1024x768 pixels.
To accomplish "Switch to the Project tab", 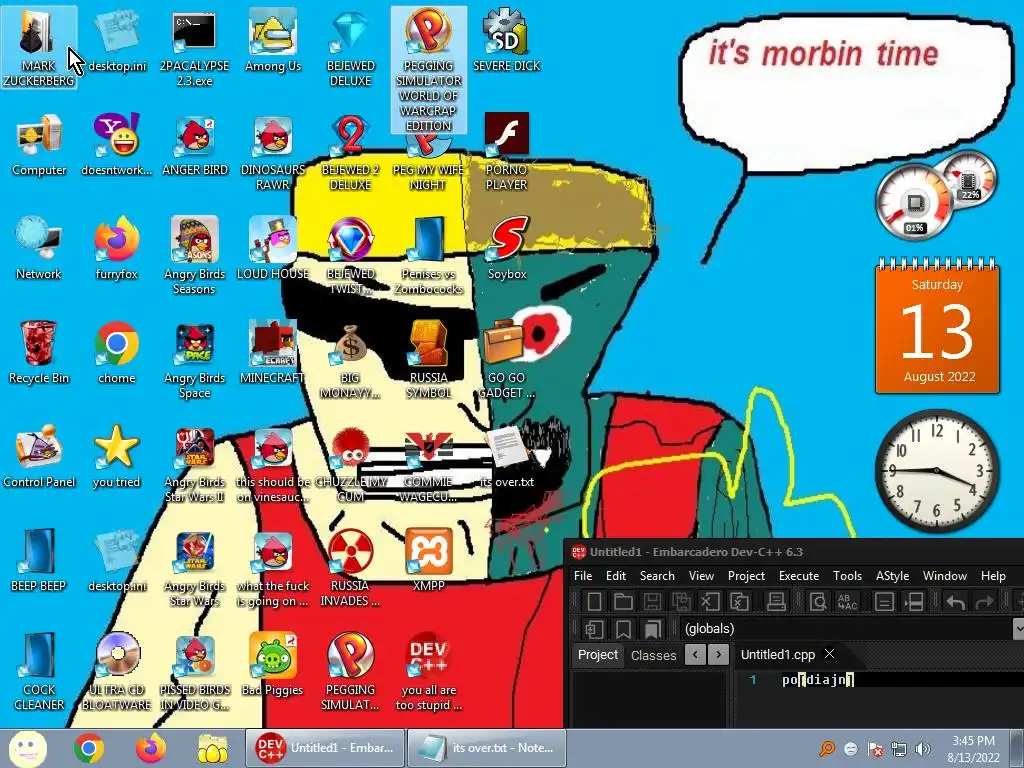I will pyautogui.click(x=598, y=654).
